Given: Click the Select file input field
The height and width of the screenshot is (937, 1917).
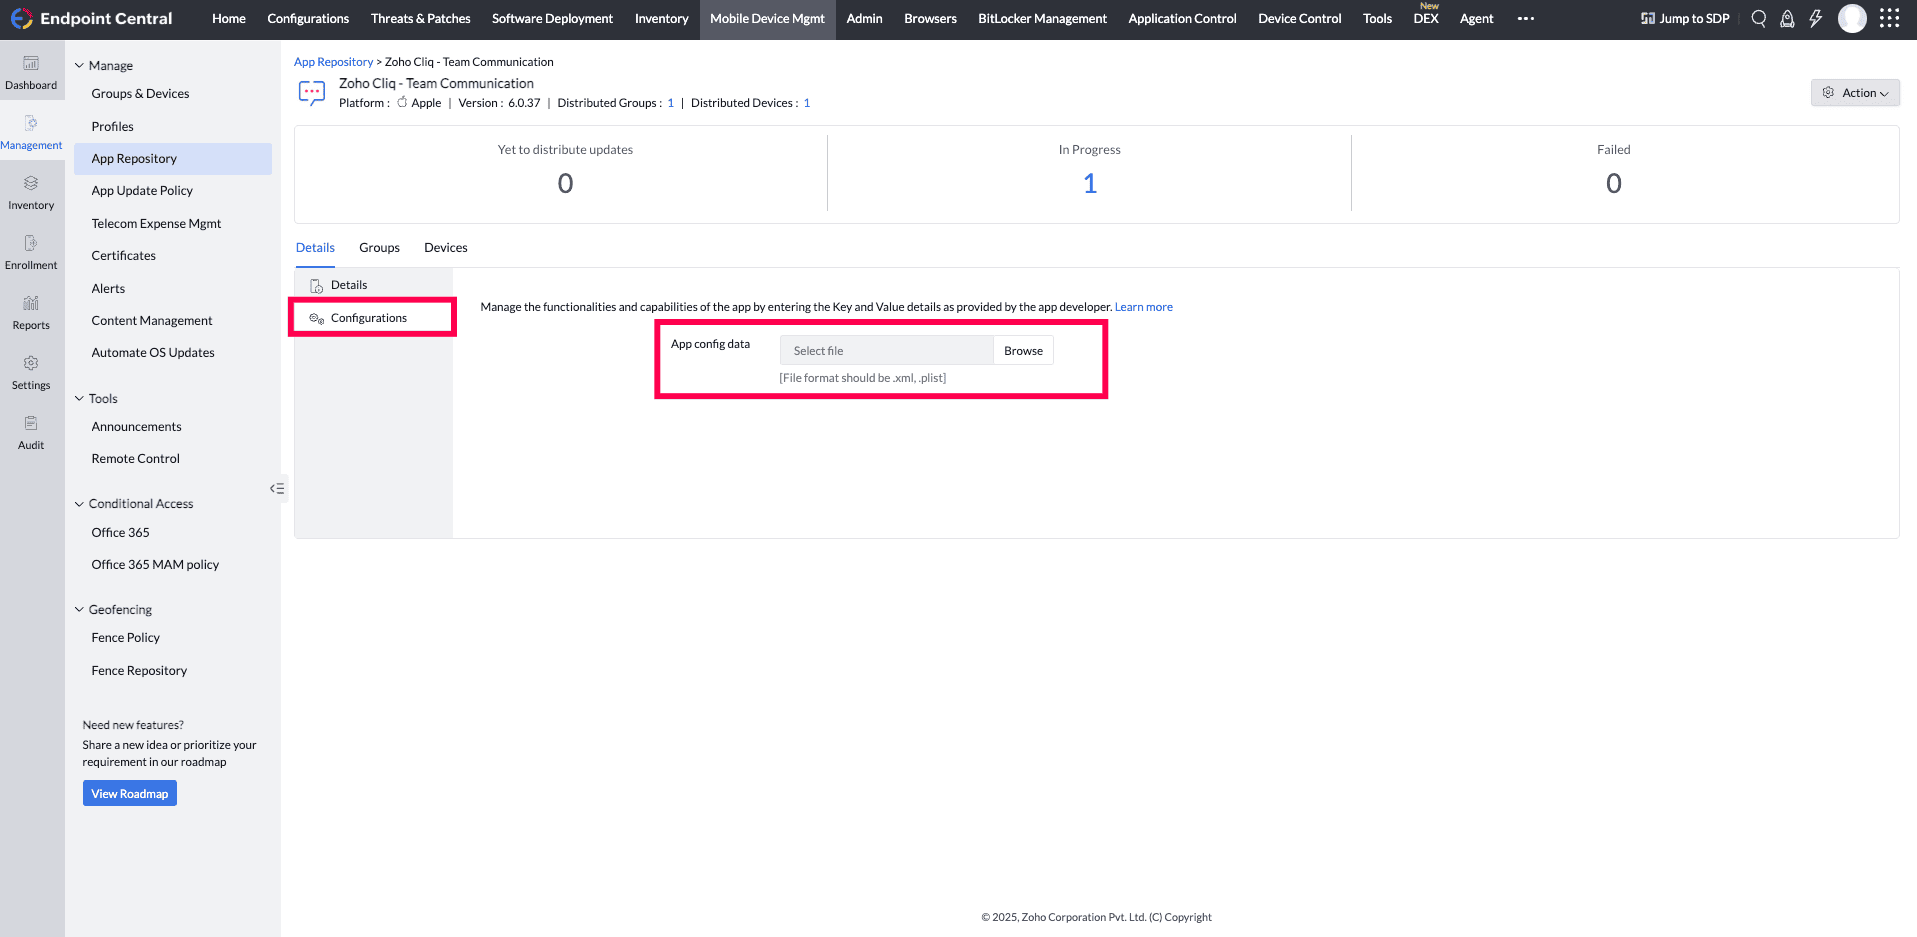Looking at the screenshot, I should pyautogui.click(x=886, y=351).
